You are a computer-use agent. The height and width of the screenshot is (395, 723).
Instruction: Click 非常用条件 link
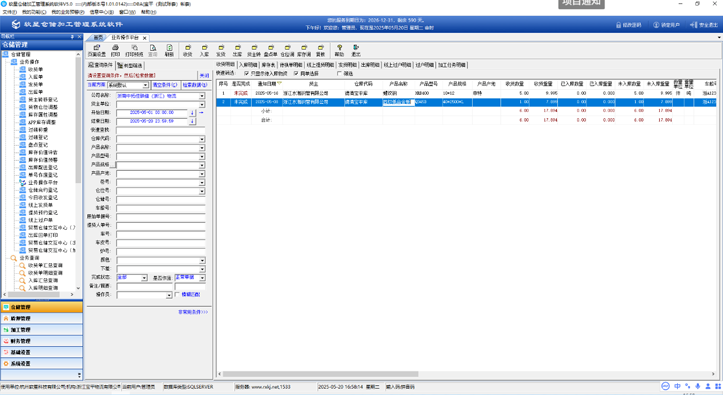point(193,312)
